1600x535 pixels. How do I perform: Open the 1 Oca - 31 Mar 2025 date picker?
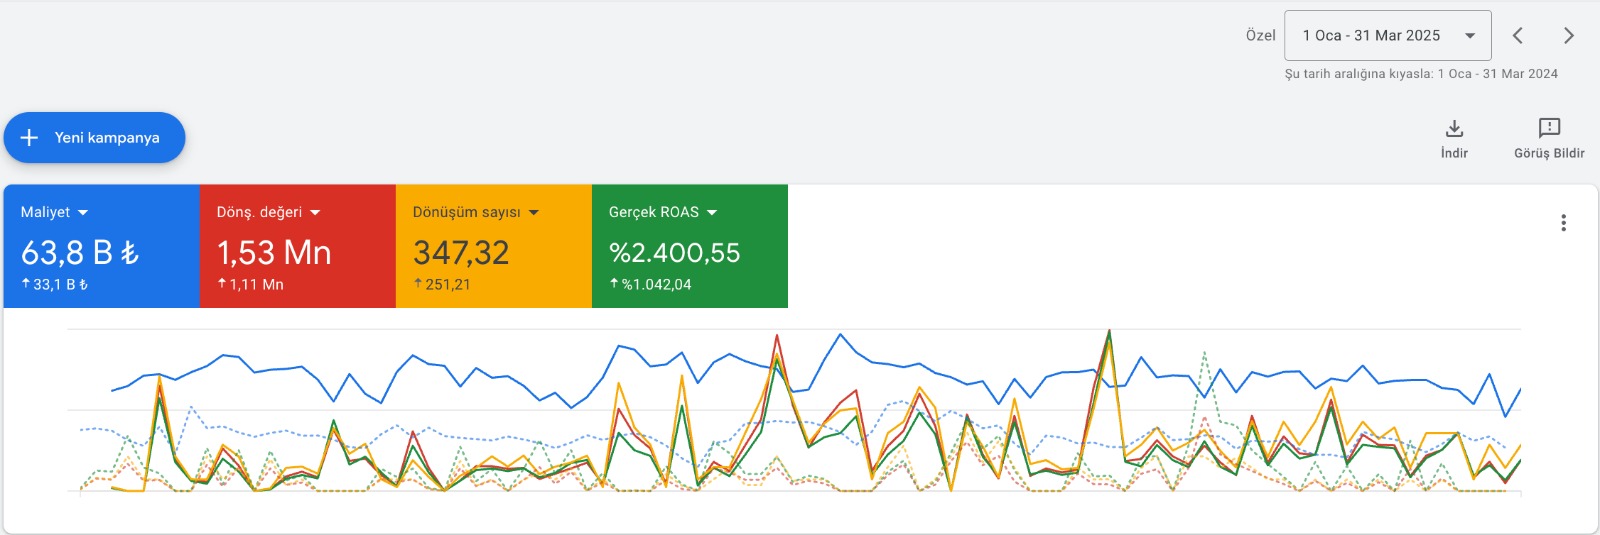tap(1371, 36)
